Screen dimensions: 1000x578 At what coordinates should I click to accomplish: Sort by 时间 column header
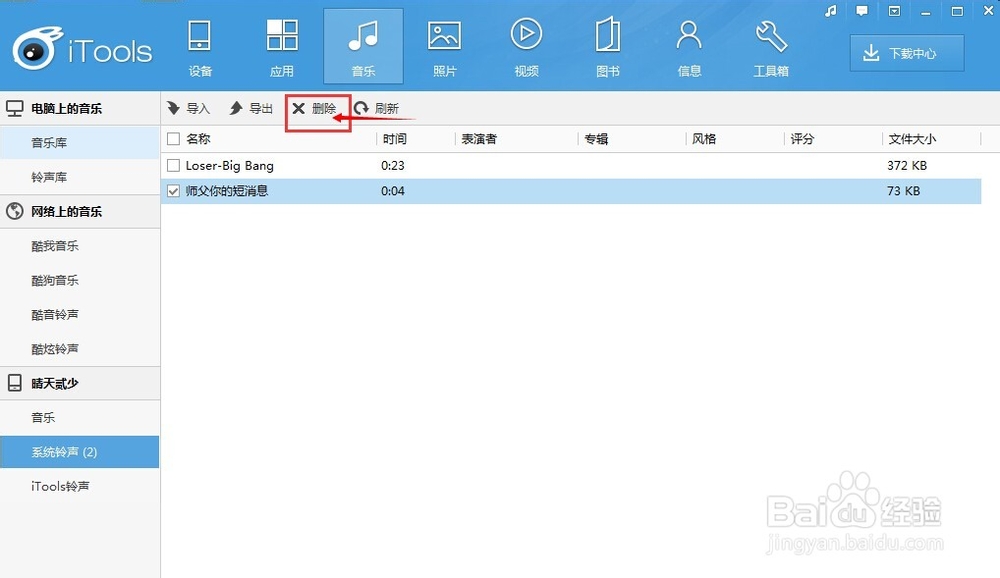point(395,138)
